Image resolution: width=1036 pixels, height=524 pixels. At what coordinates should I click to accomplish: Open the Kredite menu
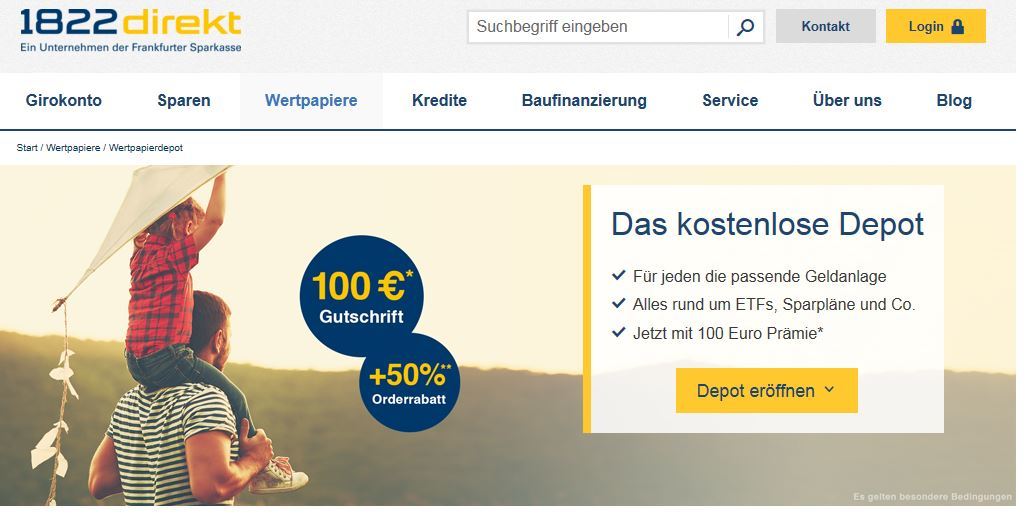pos(439,100)
